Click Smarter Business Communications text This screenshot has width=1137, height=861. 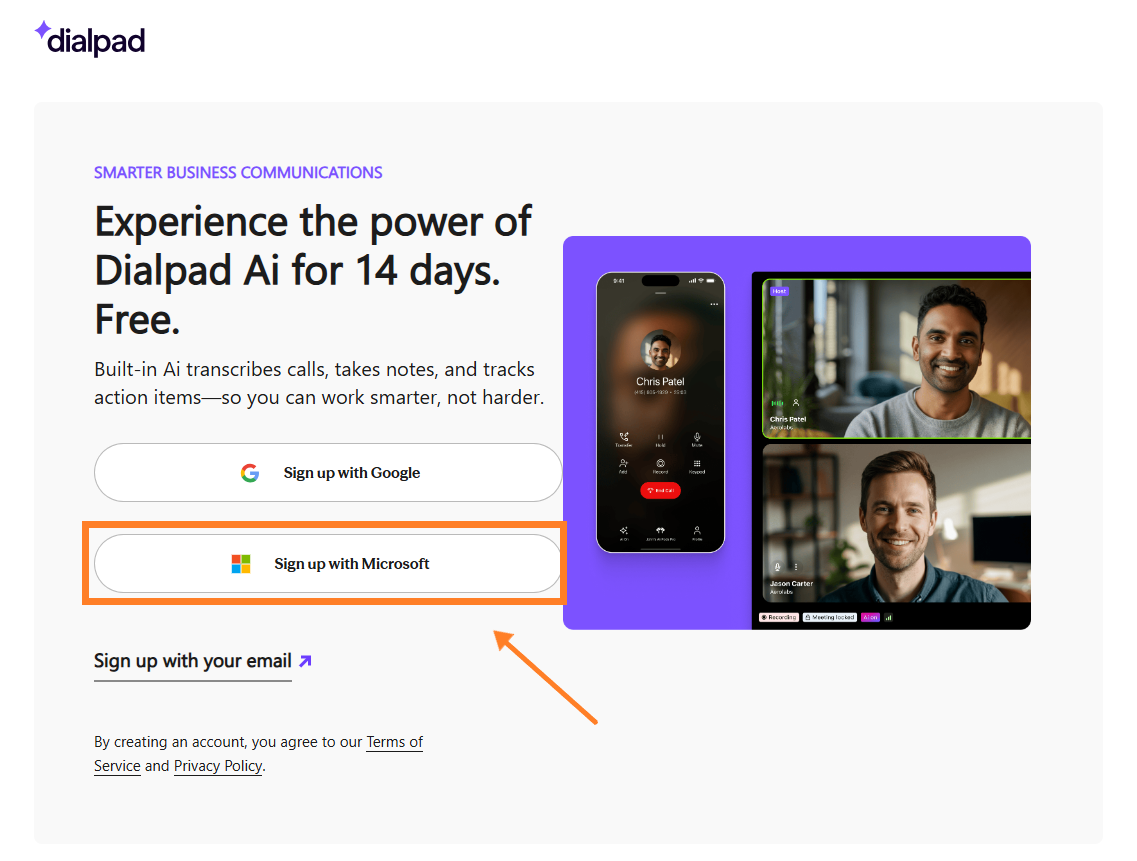click(238, 173)
